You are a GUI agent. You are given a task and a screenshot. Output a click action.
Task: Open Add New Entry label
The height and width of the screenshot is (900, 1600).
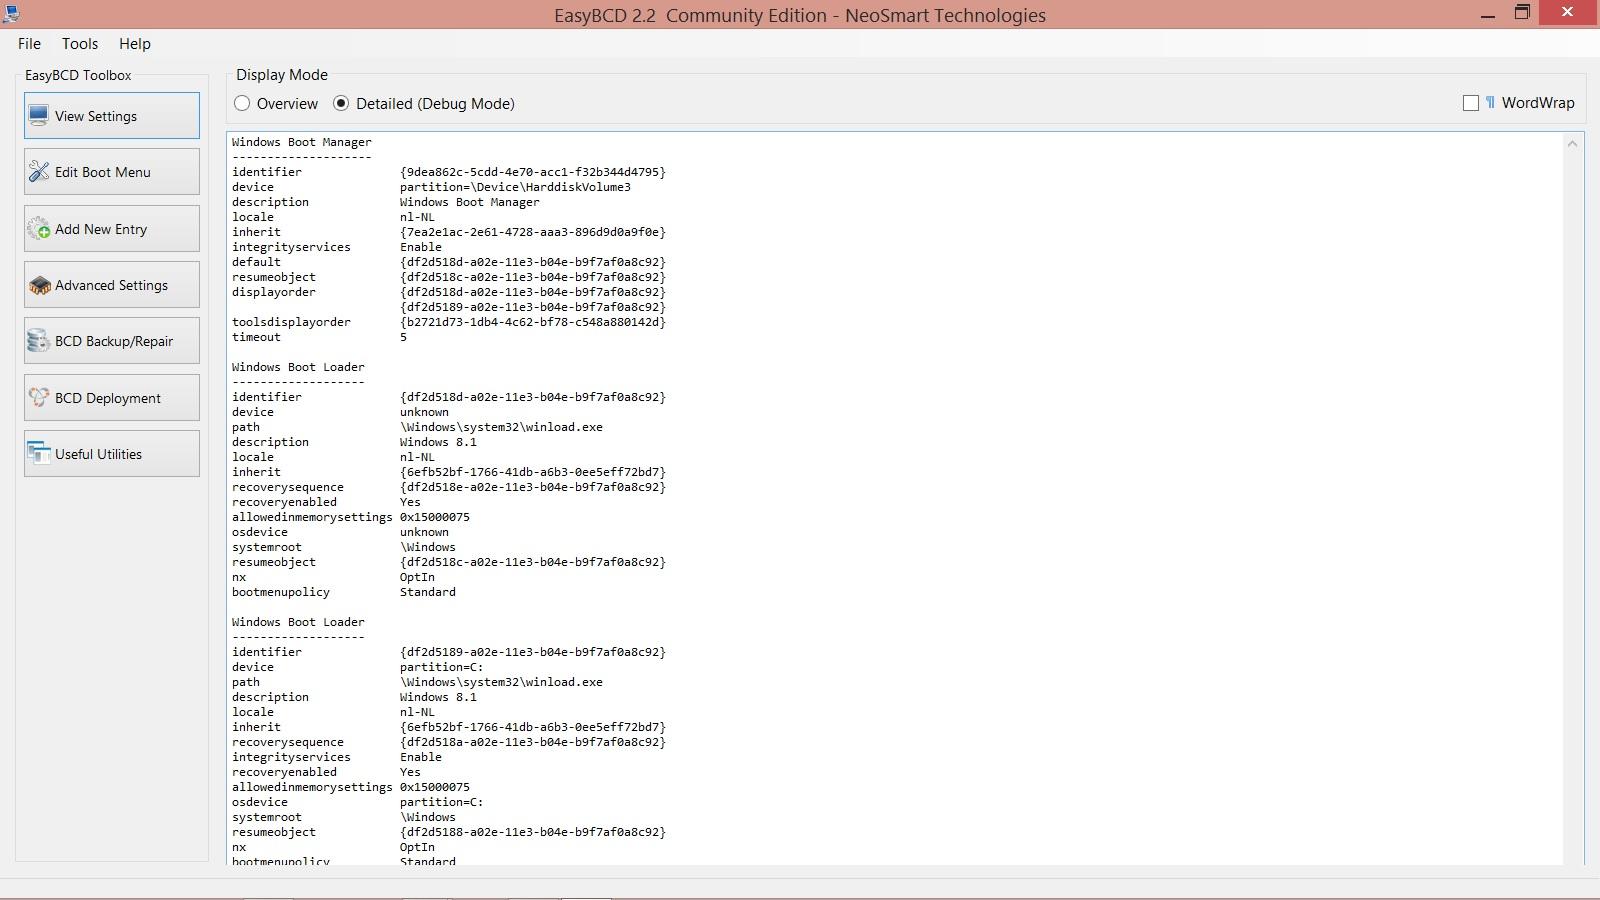click(101, 229)
